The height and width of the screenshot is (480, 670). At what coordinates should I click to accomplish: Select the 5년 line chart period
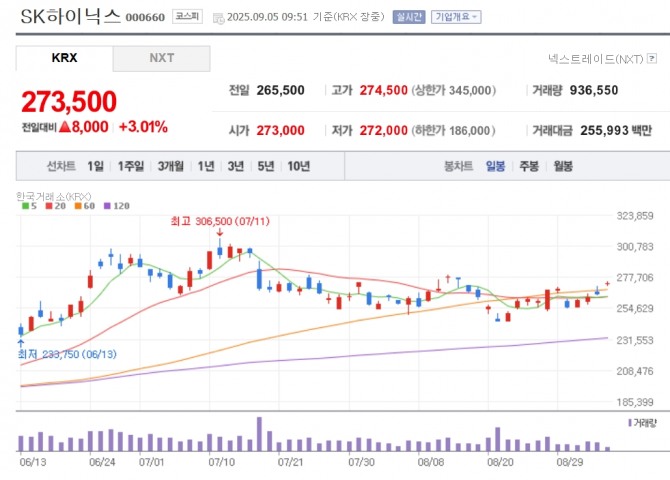(x=266, y=166)
